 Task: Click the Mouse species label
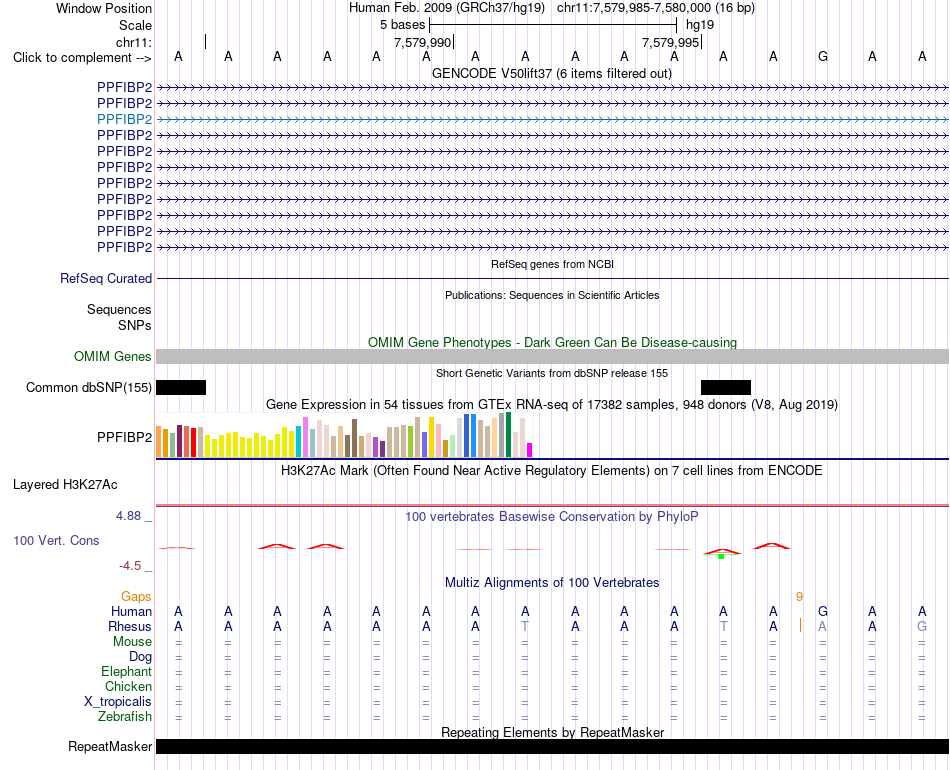[132, 642]
